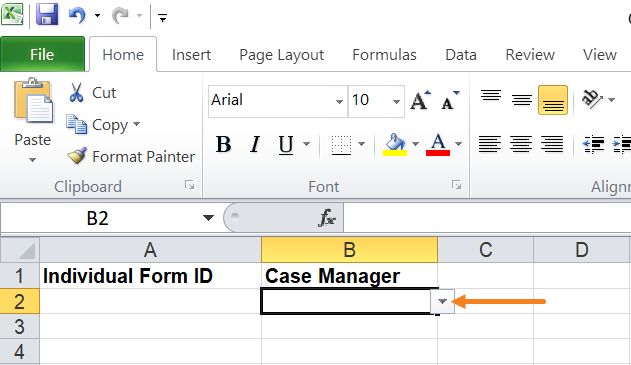Cut the selection with scissors icon

[93, 93]
